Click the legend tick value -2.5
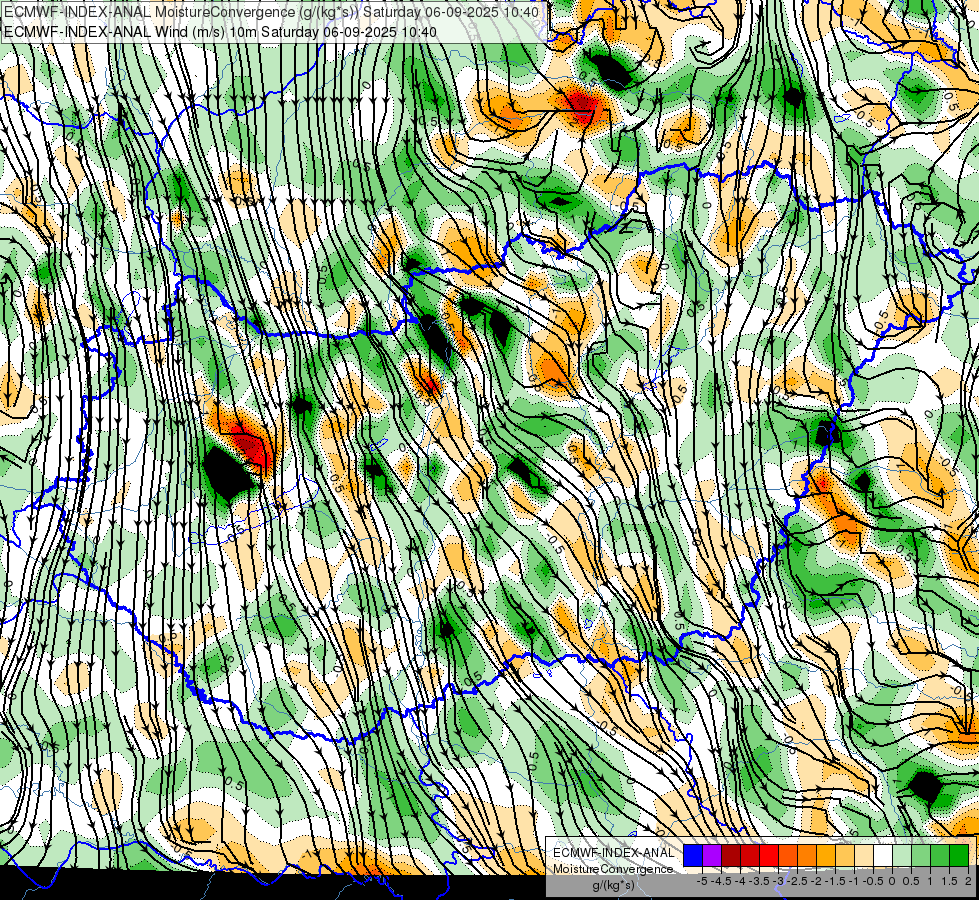The image size is (979, 900). coord(797,881)
